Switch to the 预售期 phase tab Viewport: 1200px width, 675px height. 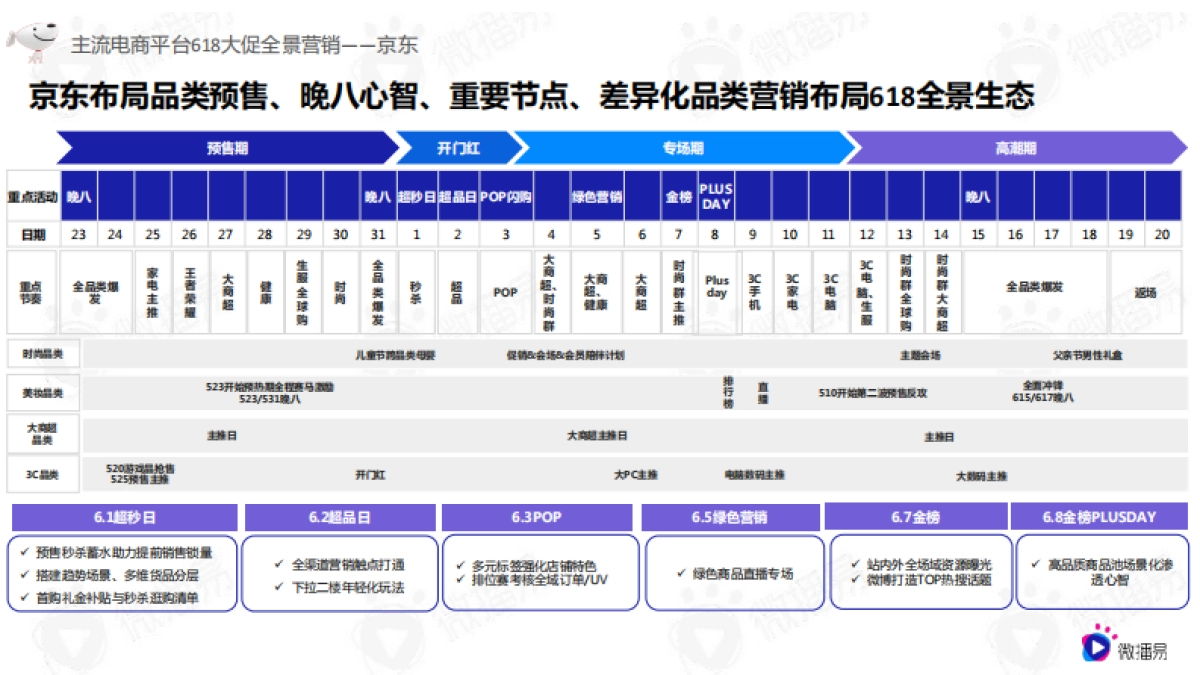point(230,148)
